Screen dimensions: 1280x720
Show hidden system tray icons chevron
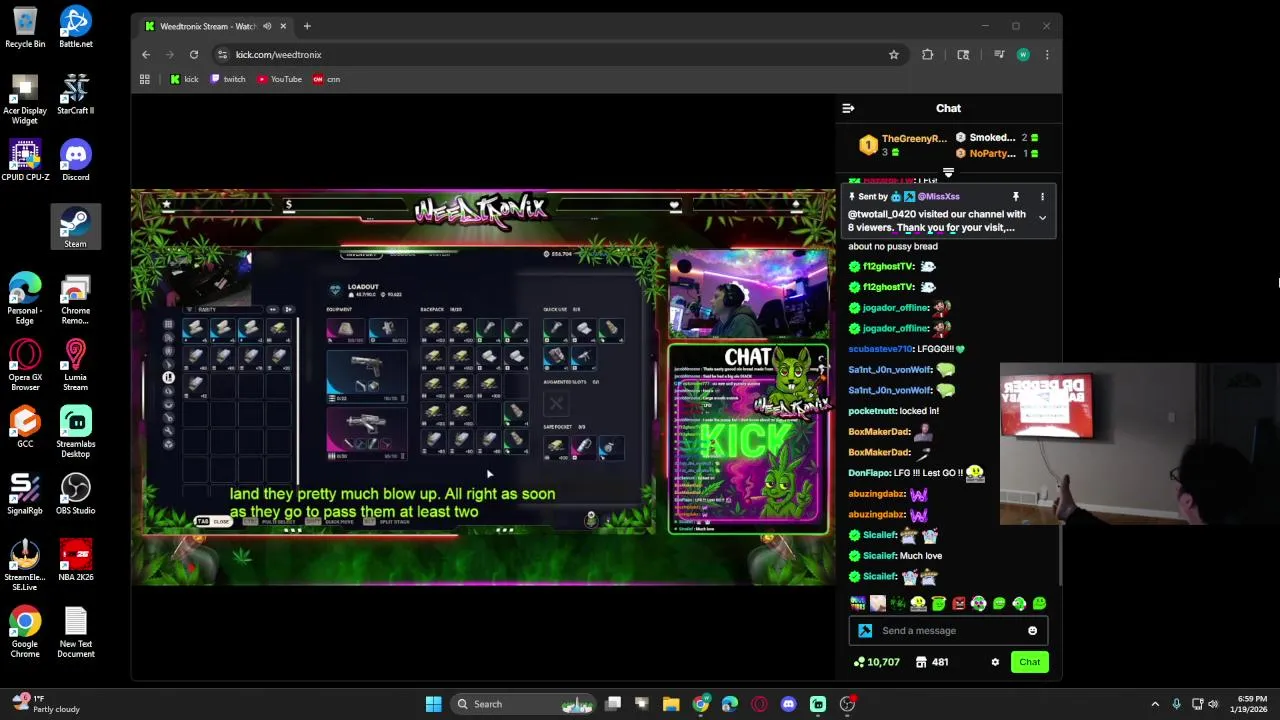click(x=1155, y=704)
